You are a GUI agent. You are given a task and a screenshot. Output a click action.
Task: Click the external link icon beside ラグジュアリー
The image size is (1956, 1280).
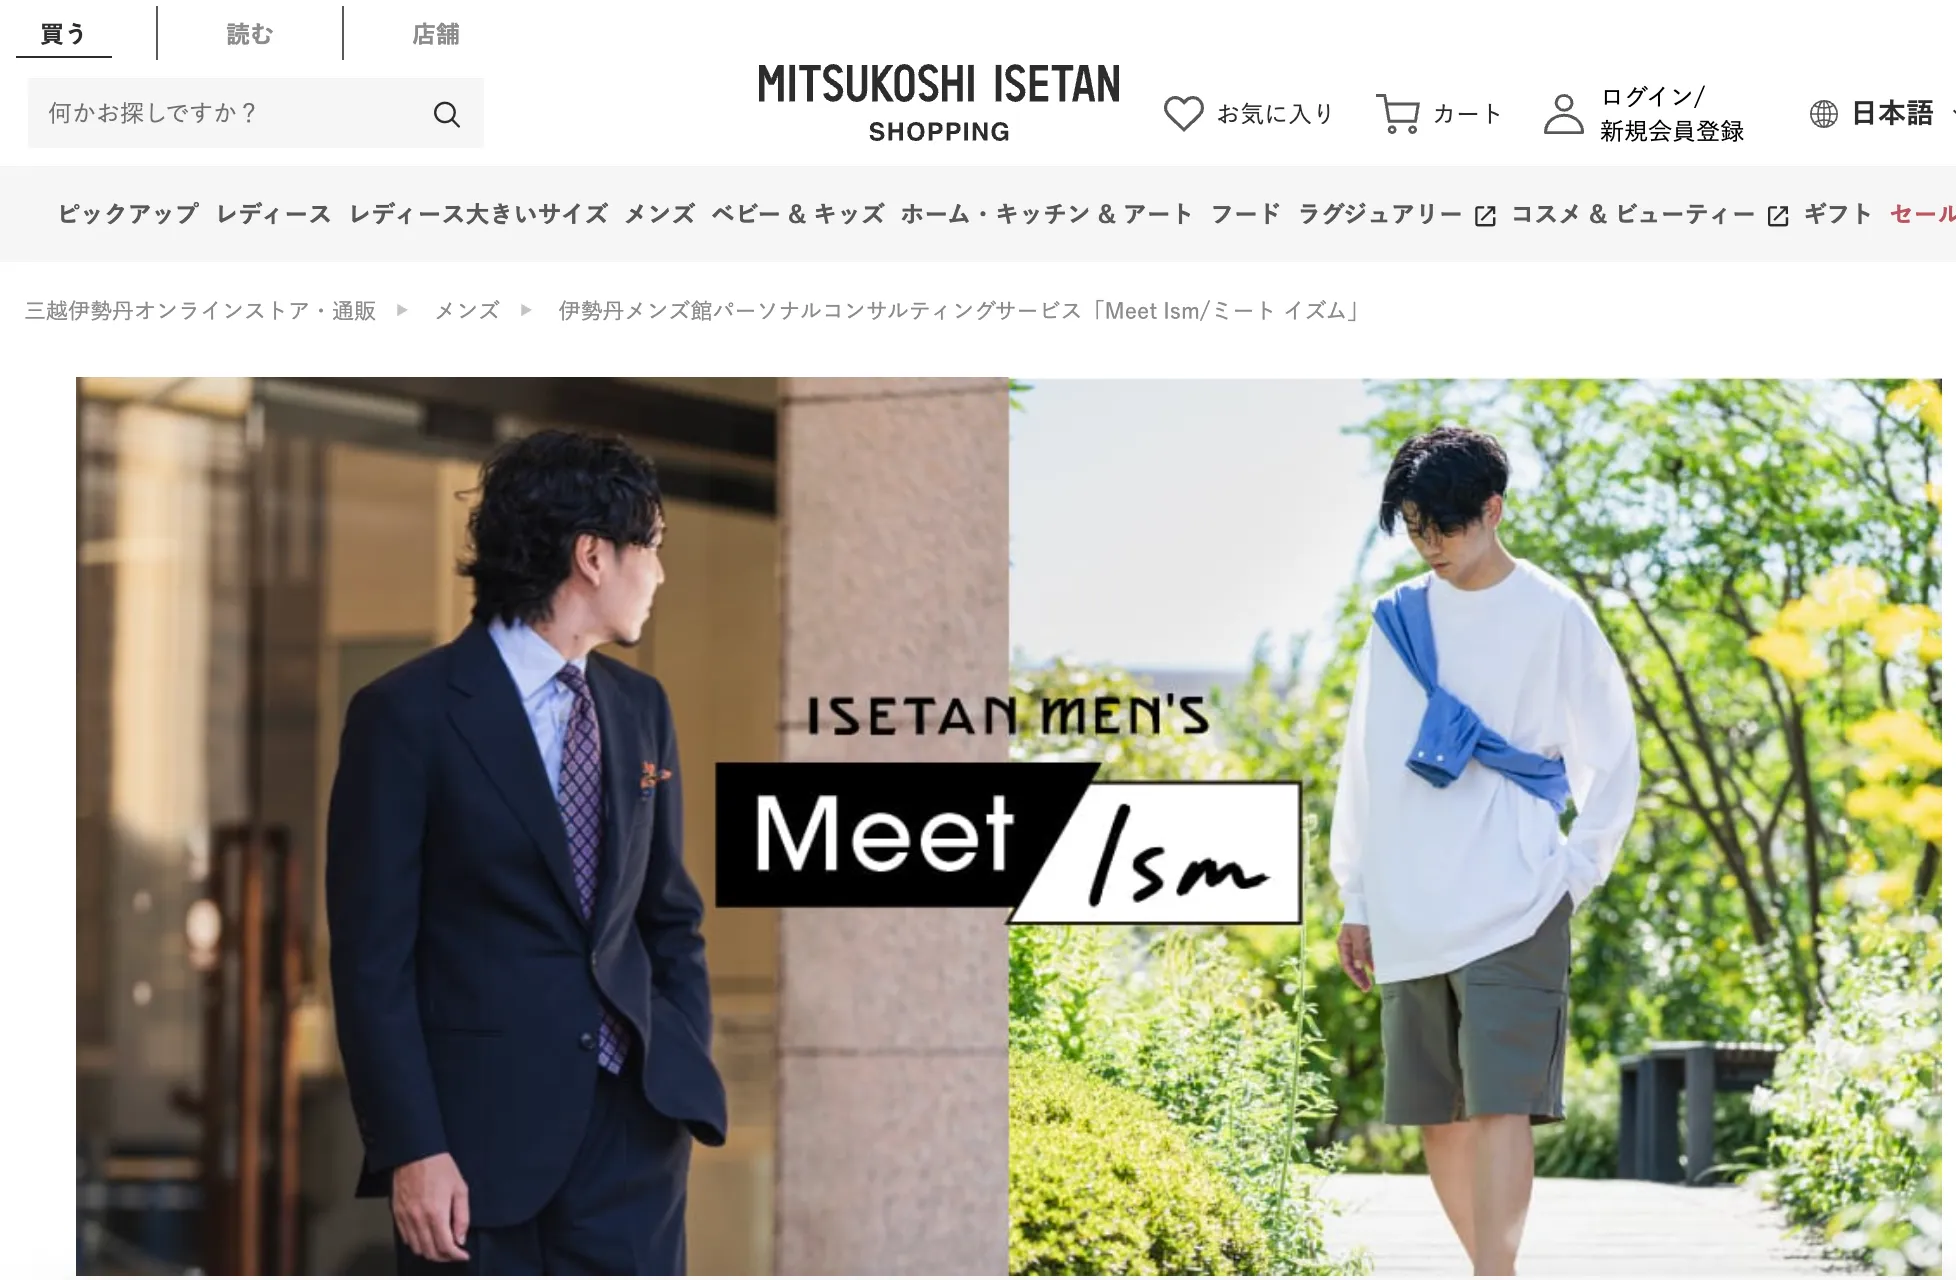tap(1485, 216)
